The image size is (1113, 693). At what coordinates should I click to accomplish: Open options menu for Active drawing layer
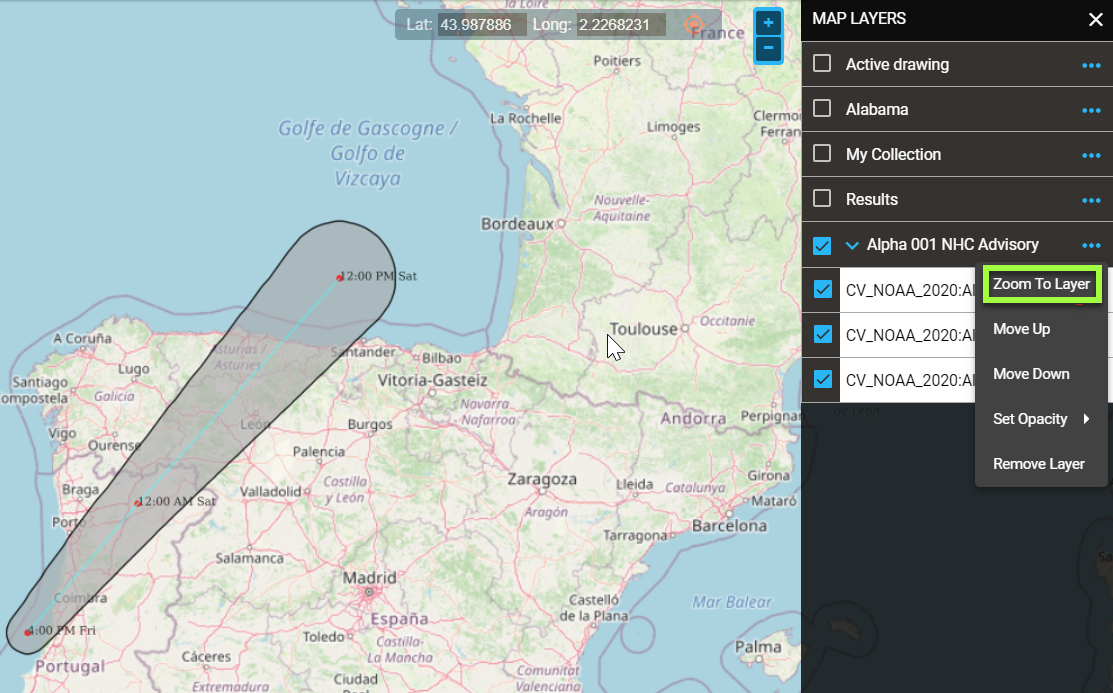click(x=1091, y=65)
